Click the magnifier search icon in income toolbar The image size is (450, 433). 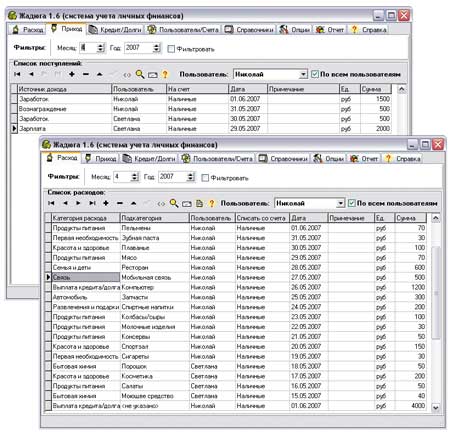[140, 74]
